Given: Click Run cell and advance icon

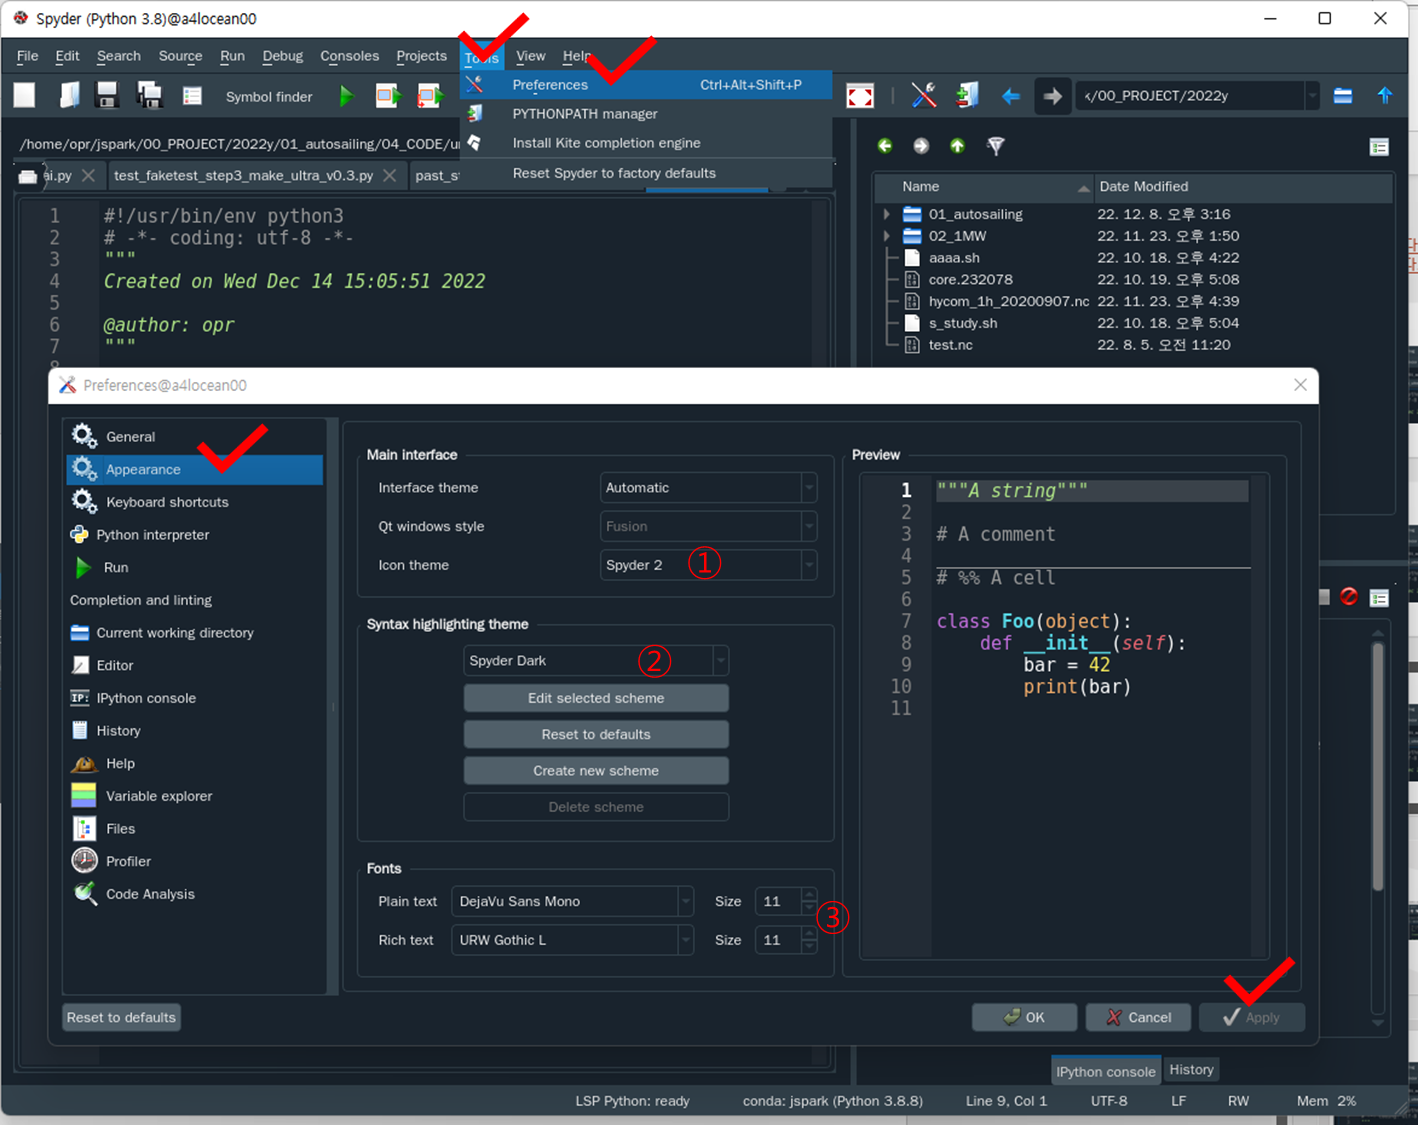Looking at the screenshot, I should tap(430, 96).
